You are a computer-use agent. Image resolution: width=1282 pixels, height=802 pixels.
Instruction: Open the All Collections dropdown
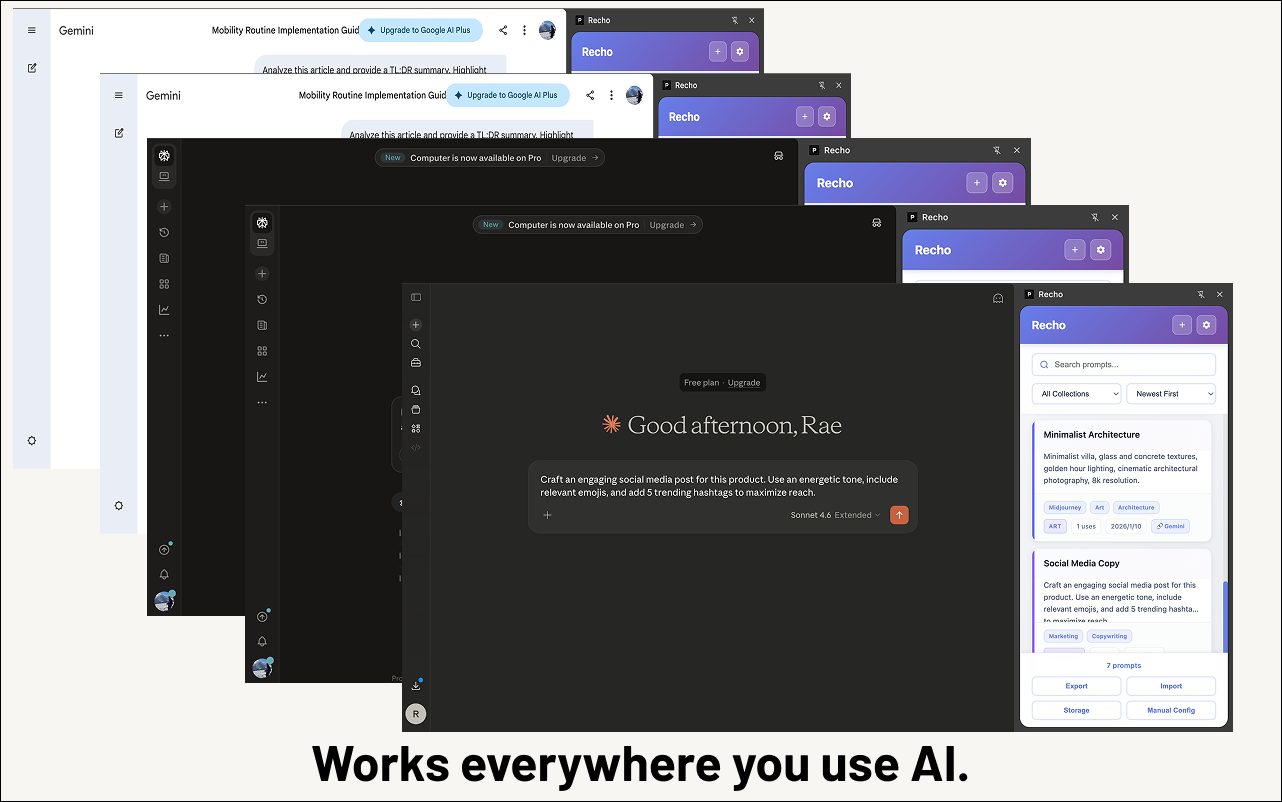tap(1076, 394)
